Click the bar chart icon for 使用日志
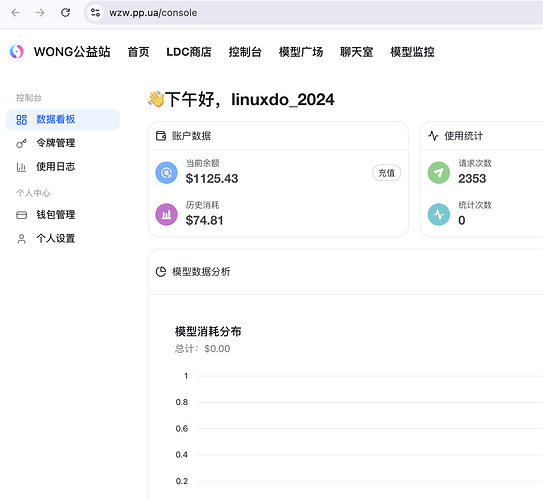543x500 pixels. click(x=21, y=167)
